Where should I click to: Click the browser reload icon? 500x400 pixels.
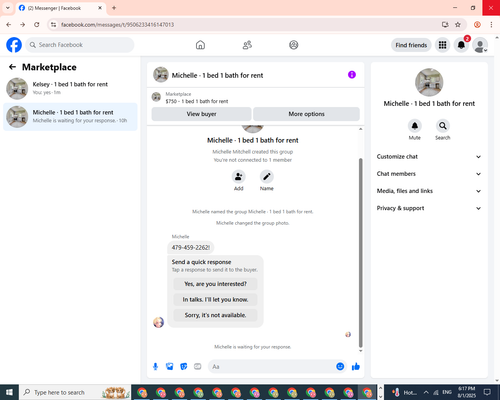click(37, 25)
